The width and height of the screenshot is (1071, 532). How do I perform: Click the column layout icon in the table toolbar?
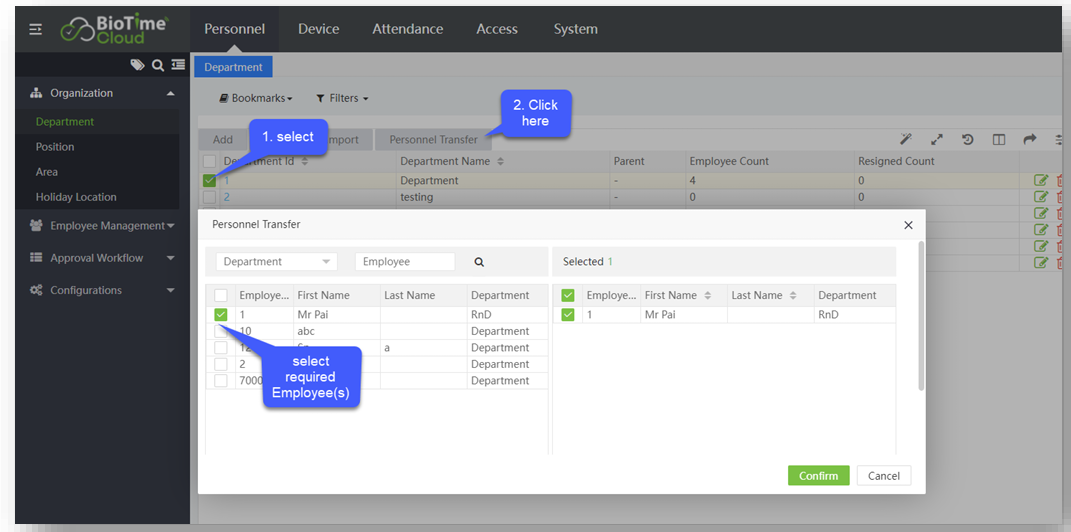[x=999, y=140]
